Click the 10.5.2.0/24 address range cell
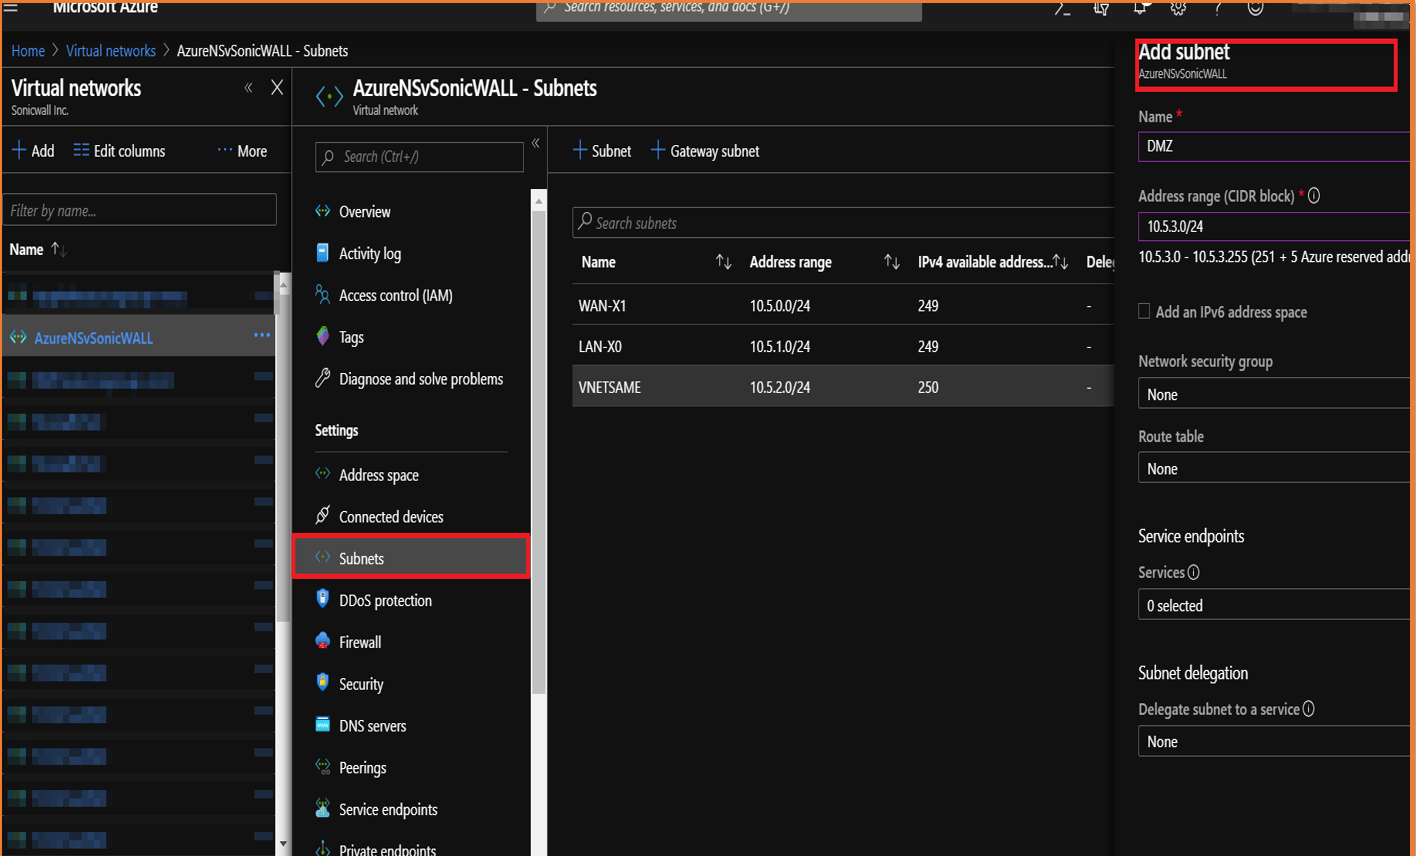 pos(780,387)
